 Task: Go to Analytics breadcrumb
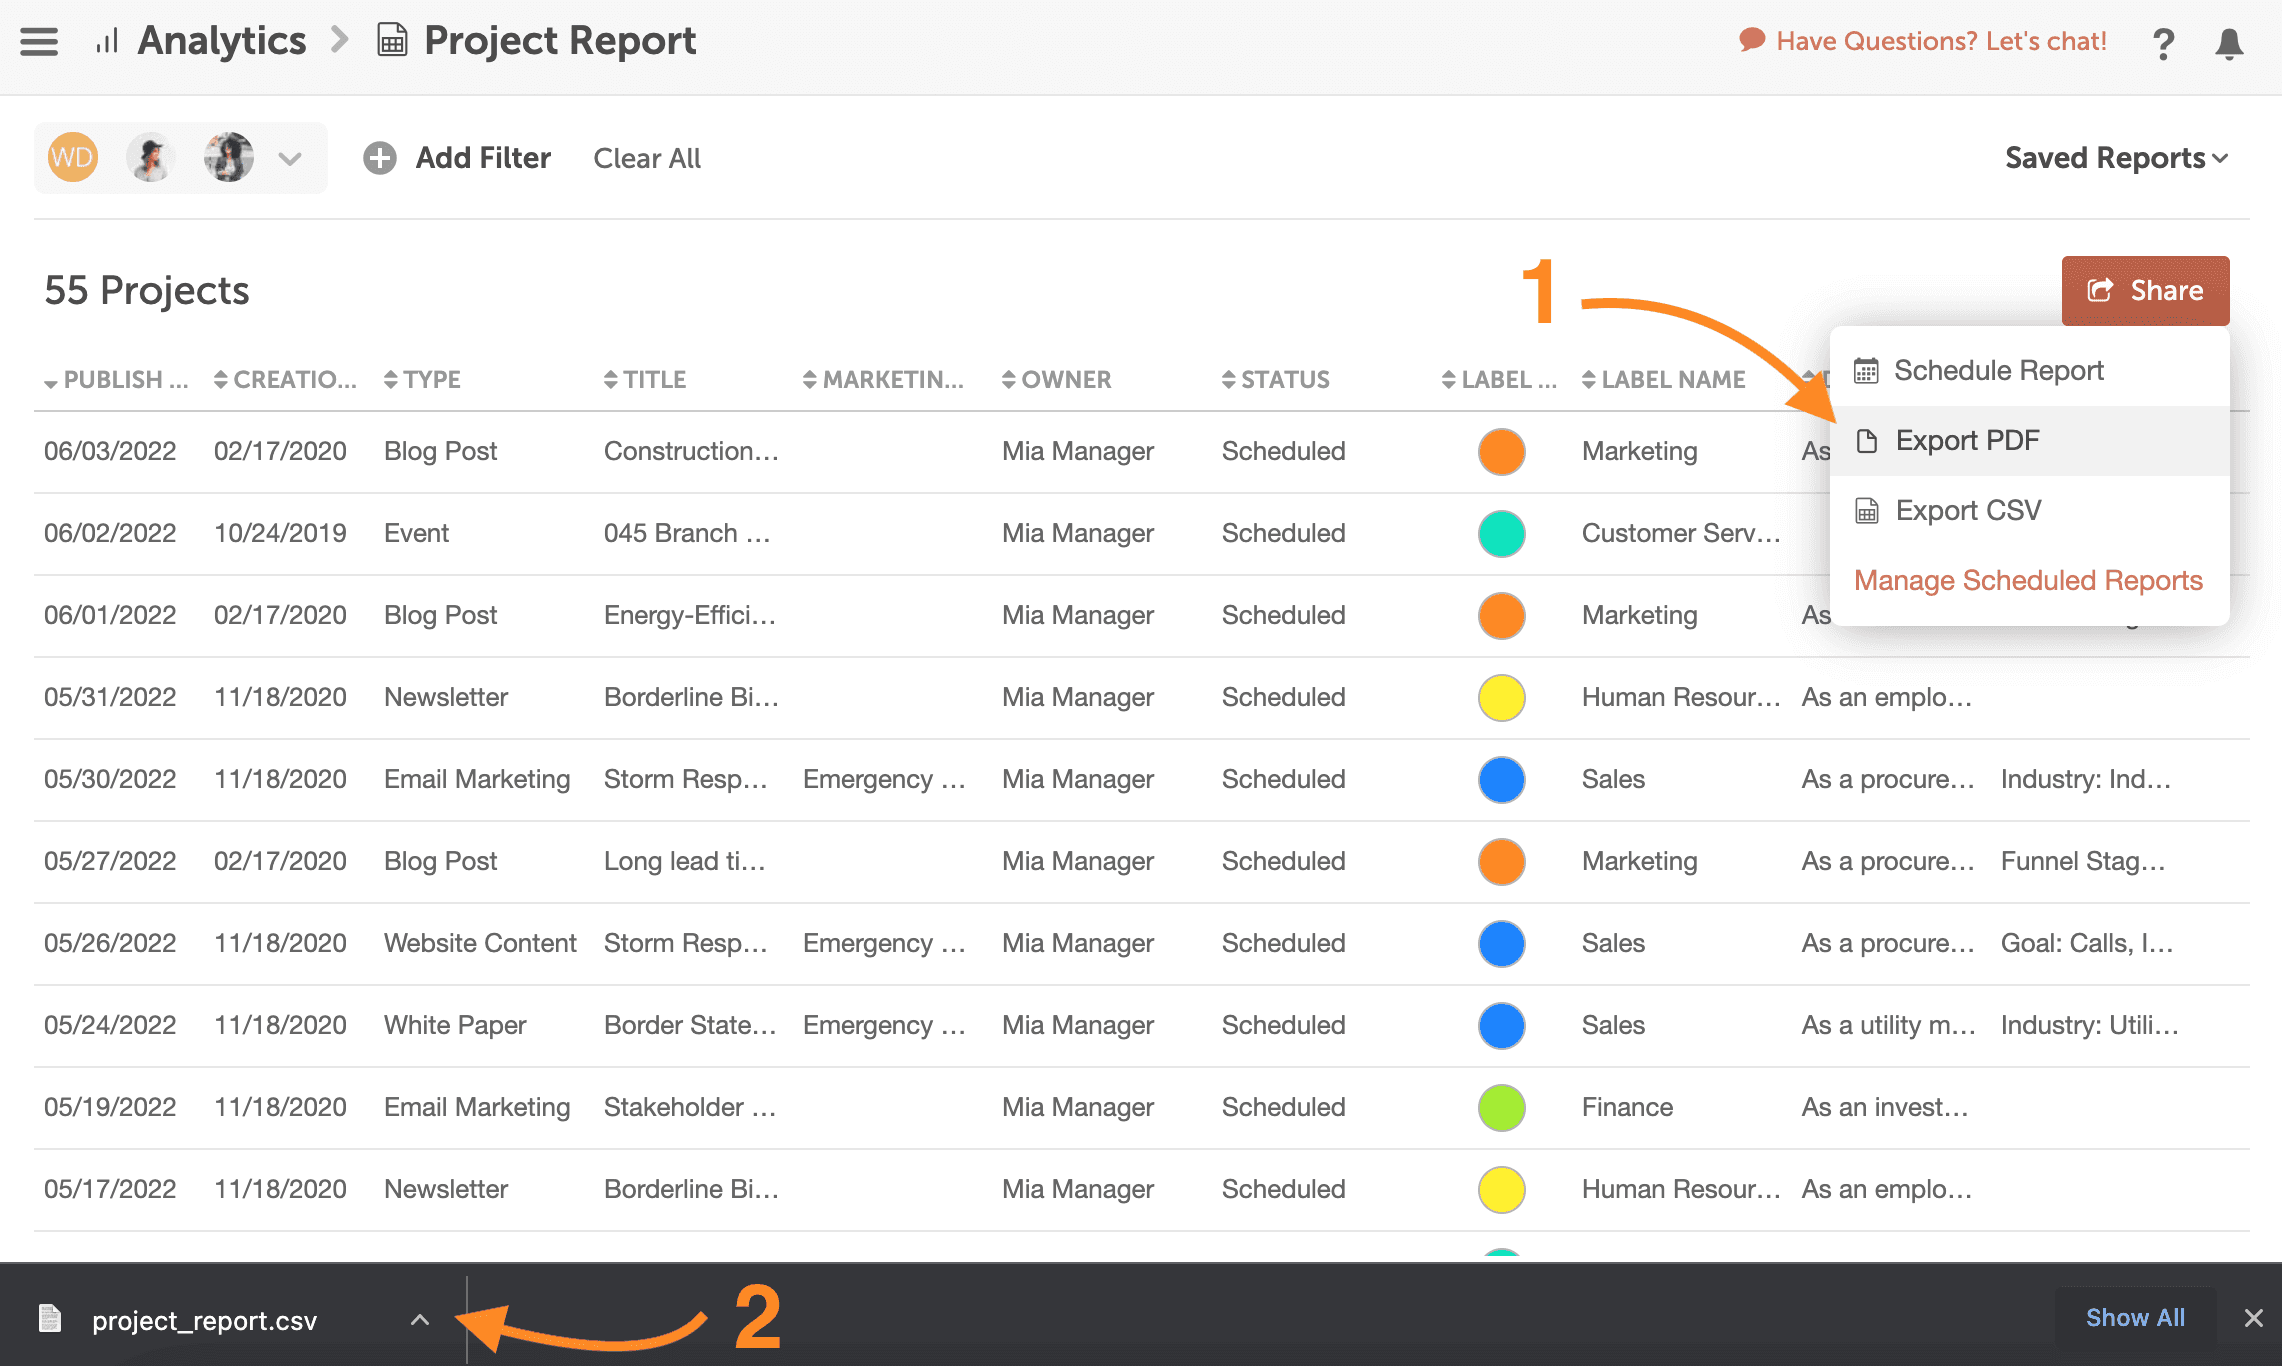(x=222, y=41)
